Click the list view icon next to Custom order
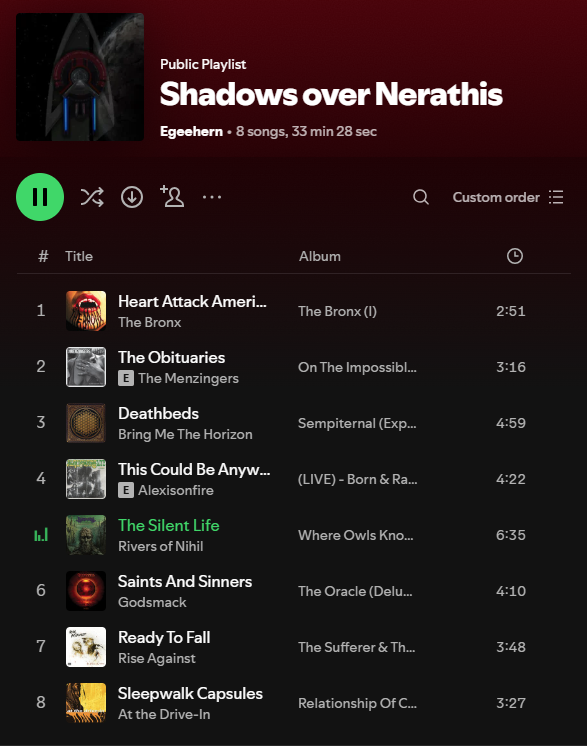 tap(556, 197)
